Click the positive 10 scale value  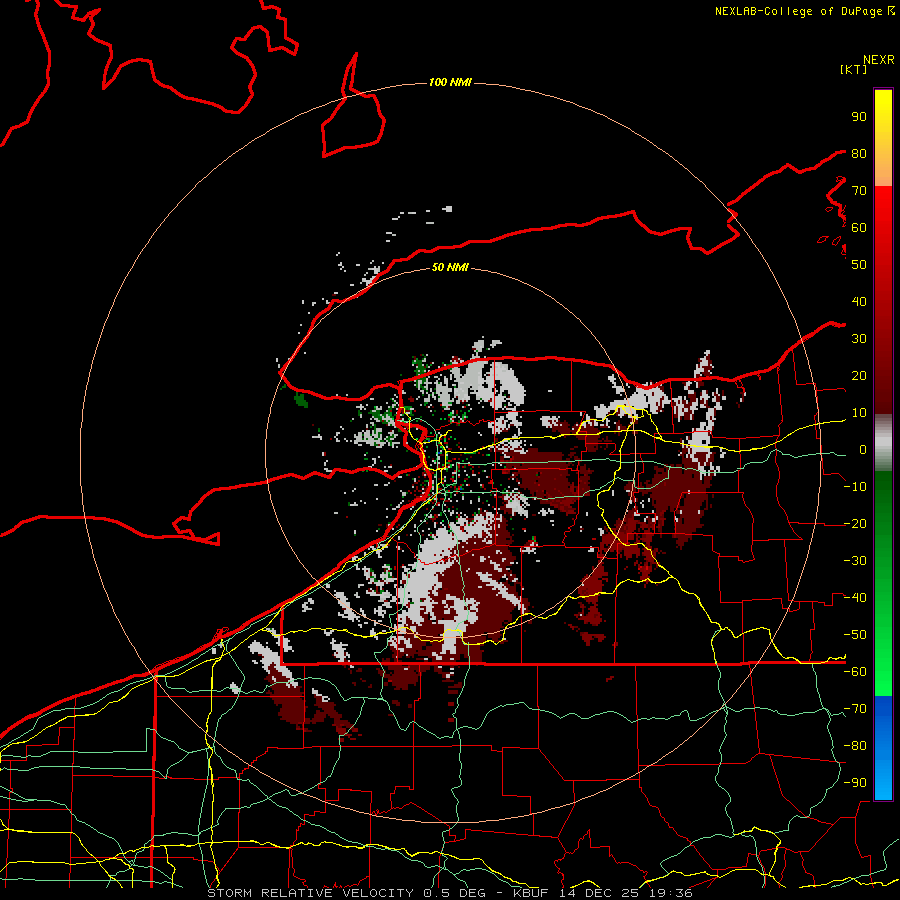pyautogui.click(x=859, y=413)
